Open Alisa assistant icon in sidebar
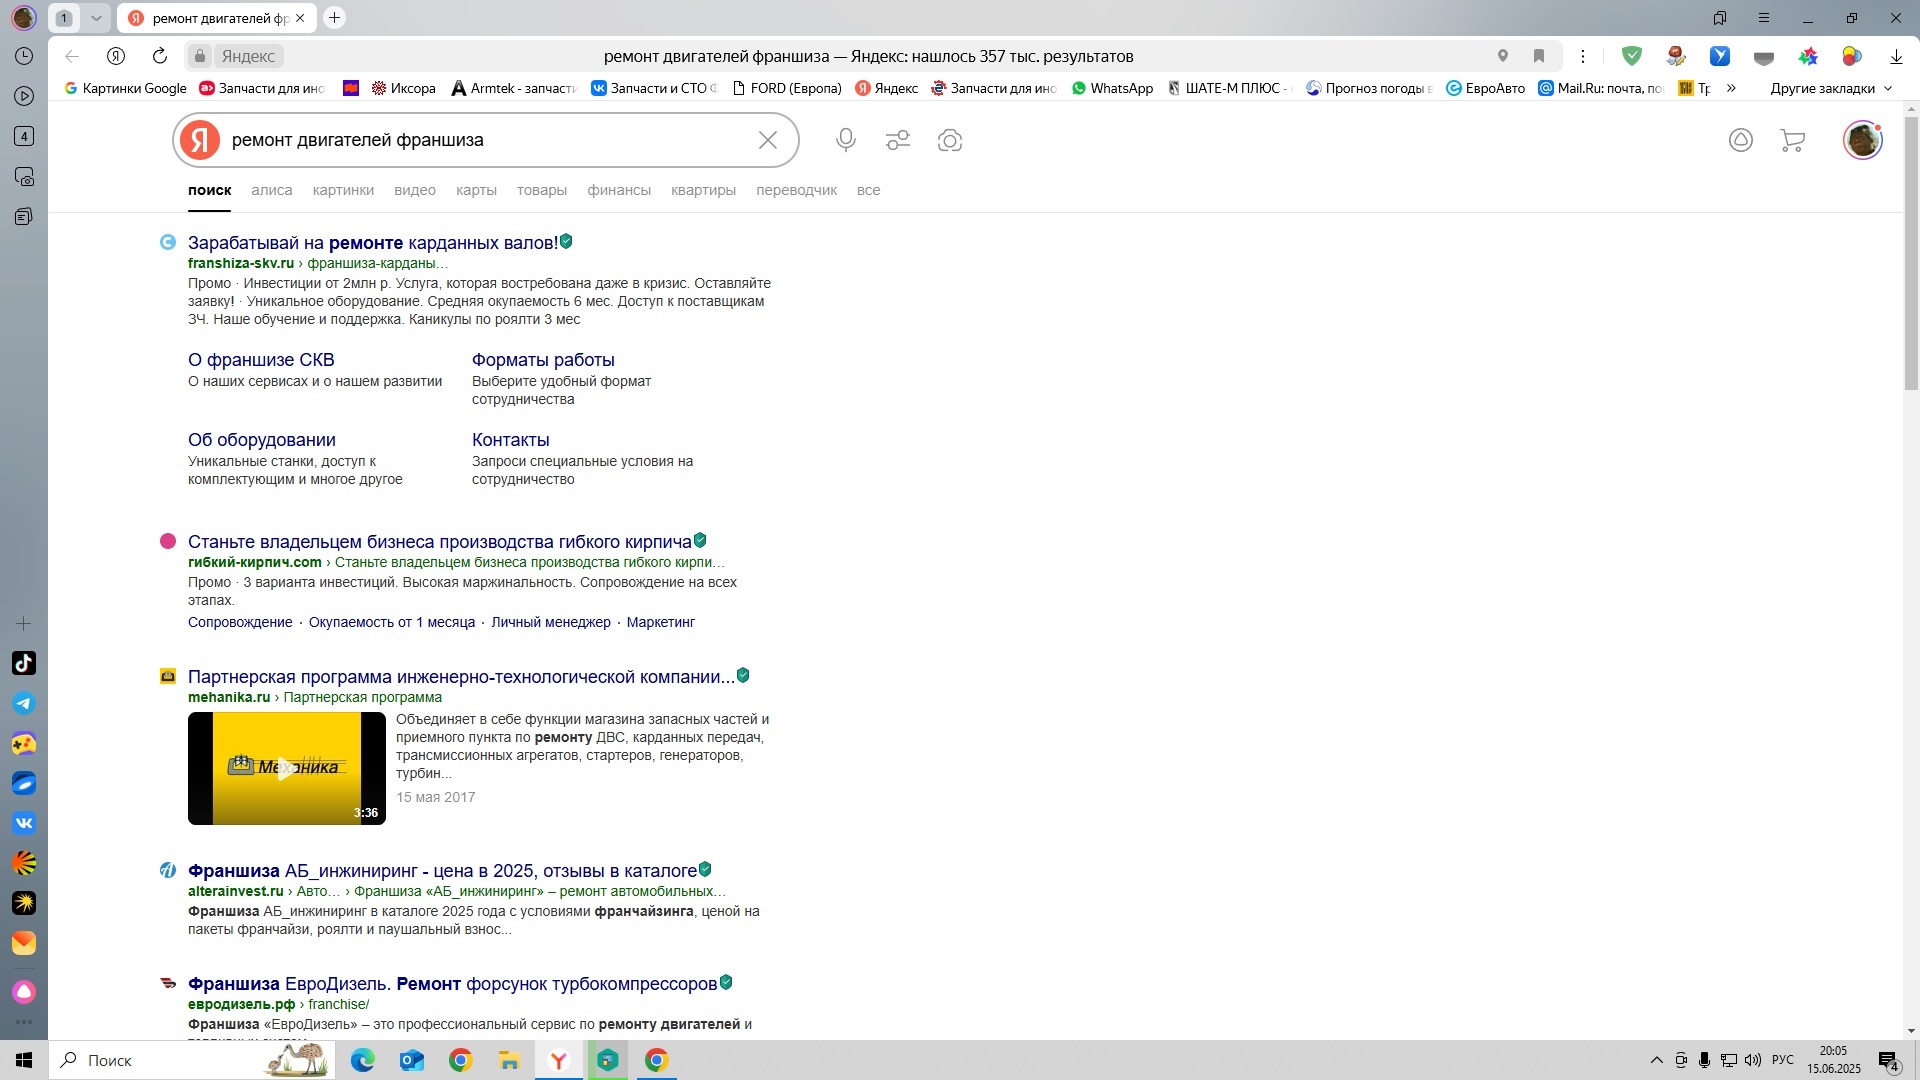This screenshot has height=1080, width=1920. [x=24, y=992]
